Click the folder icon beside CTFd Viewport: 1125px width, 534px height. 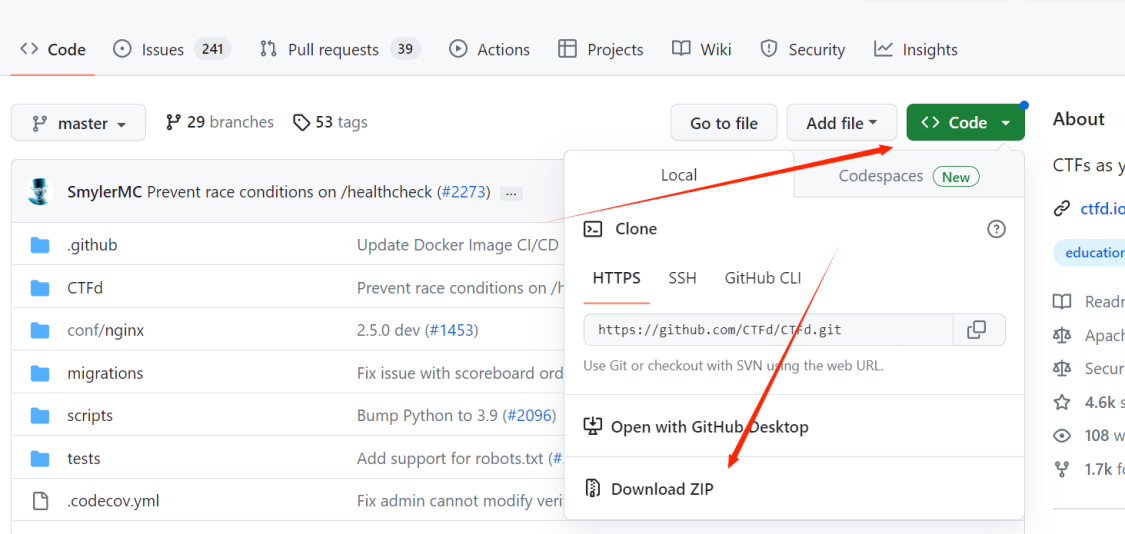[x=40, y=288]
